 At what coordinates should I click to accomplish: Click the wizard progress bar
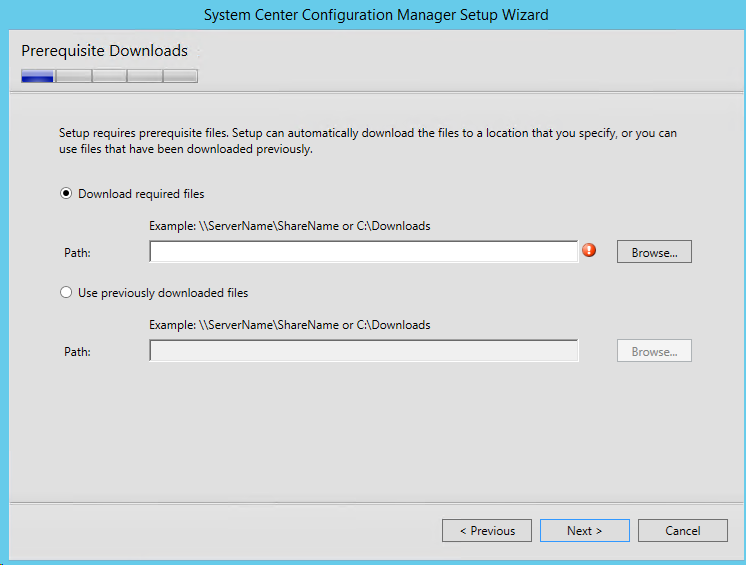pos(109,76)
